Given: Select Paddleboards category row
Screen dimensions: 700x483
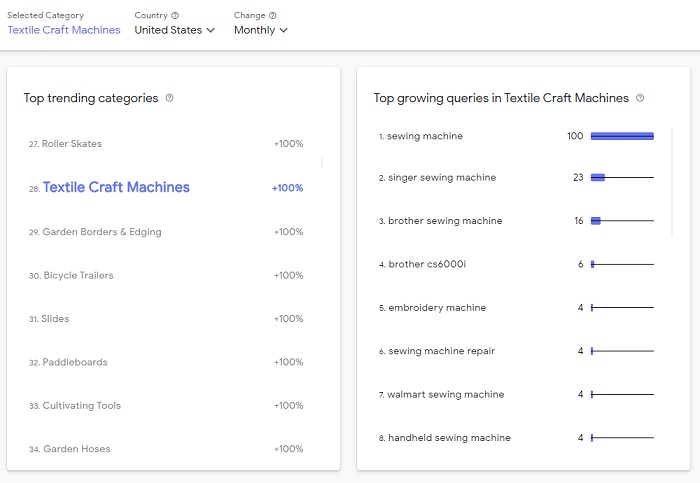Looking at the screenshot, I should pyautogui.click(x=166, y=362).
